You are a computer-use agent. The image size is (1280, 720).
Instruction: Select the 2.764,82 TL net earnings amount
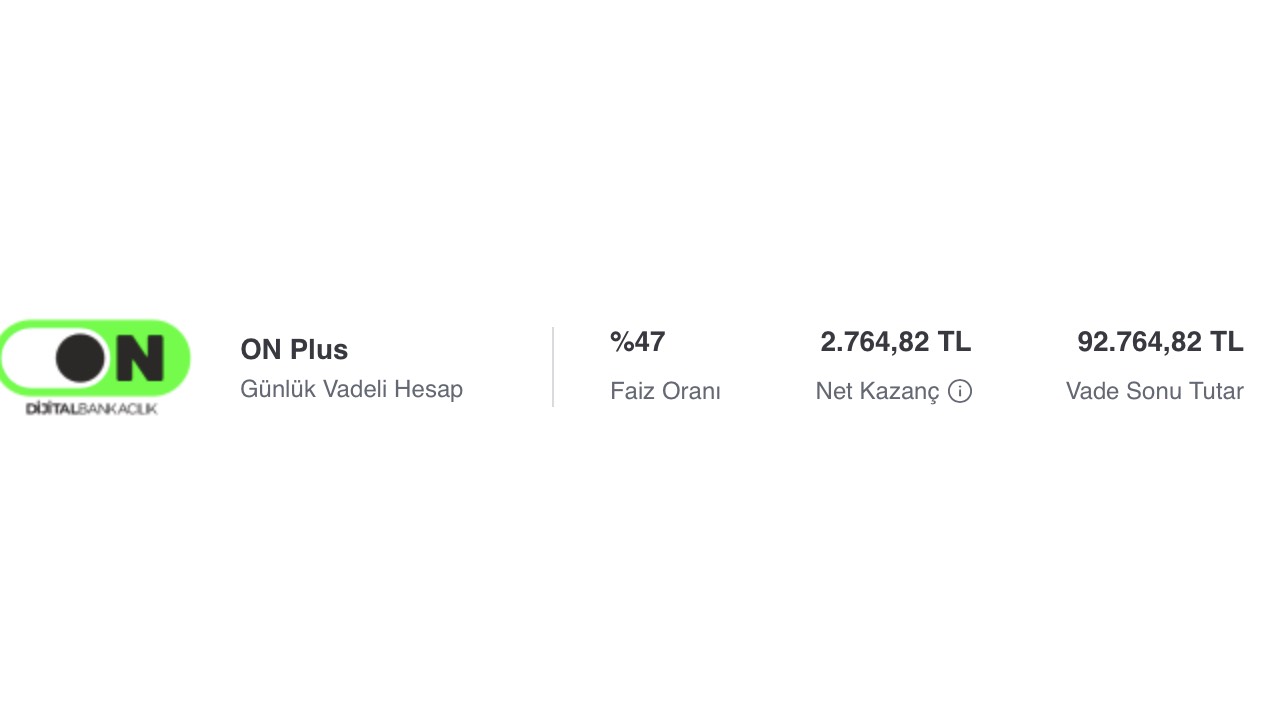[895, 342]
